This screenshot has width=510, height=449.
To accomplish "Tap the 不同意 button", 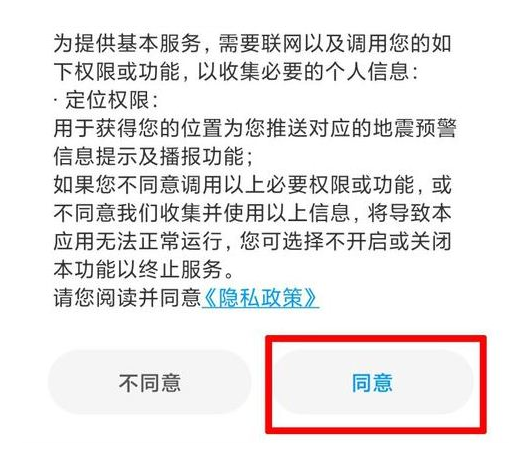I will point(149,382).
